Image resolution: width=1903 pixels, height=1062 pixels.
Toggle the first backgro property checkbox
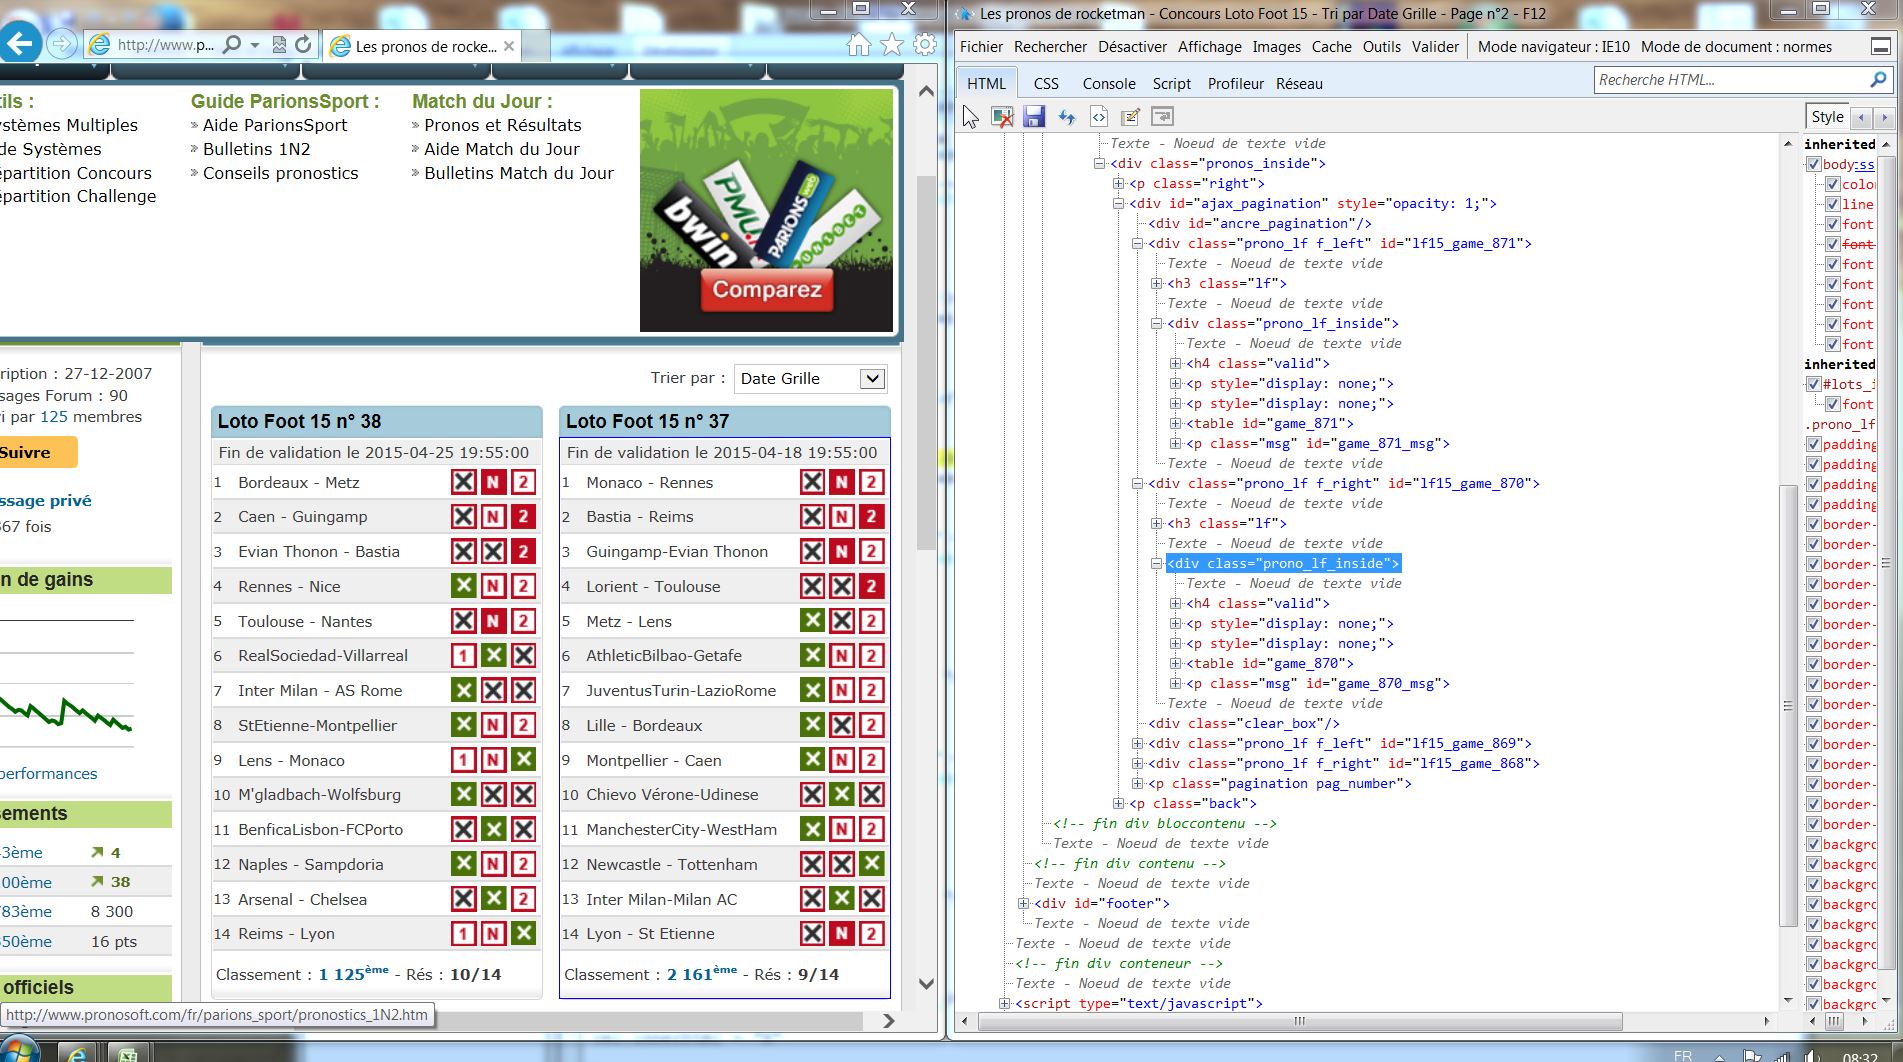point(1813,844)
